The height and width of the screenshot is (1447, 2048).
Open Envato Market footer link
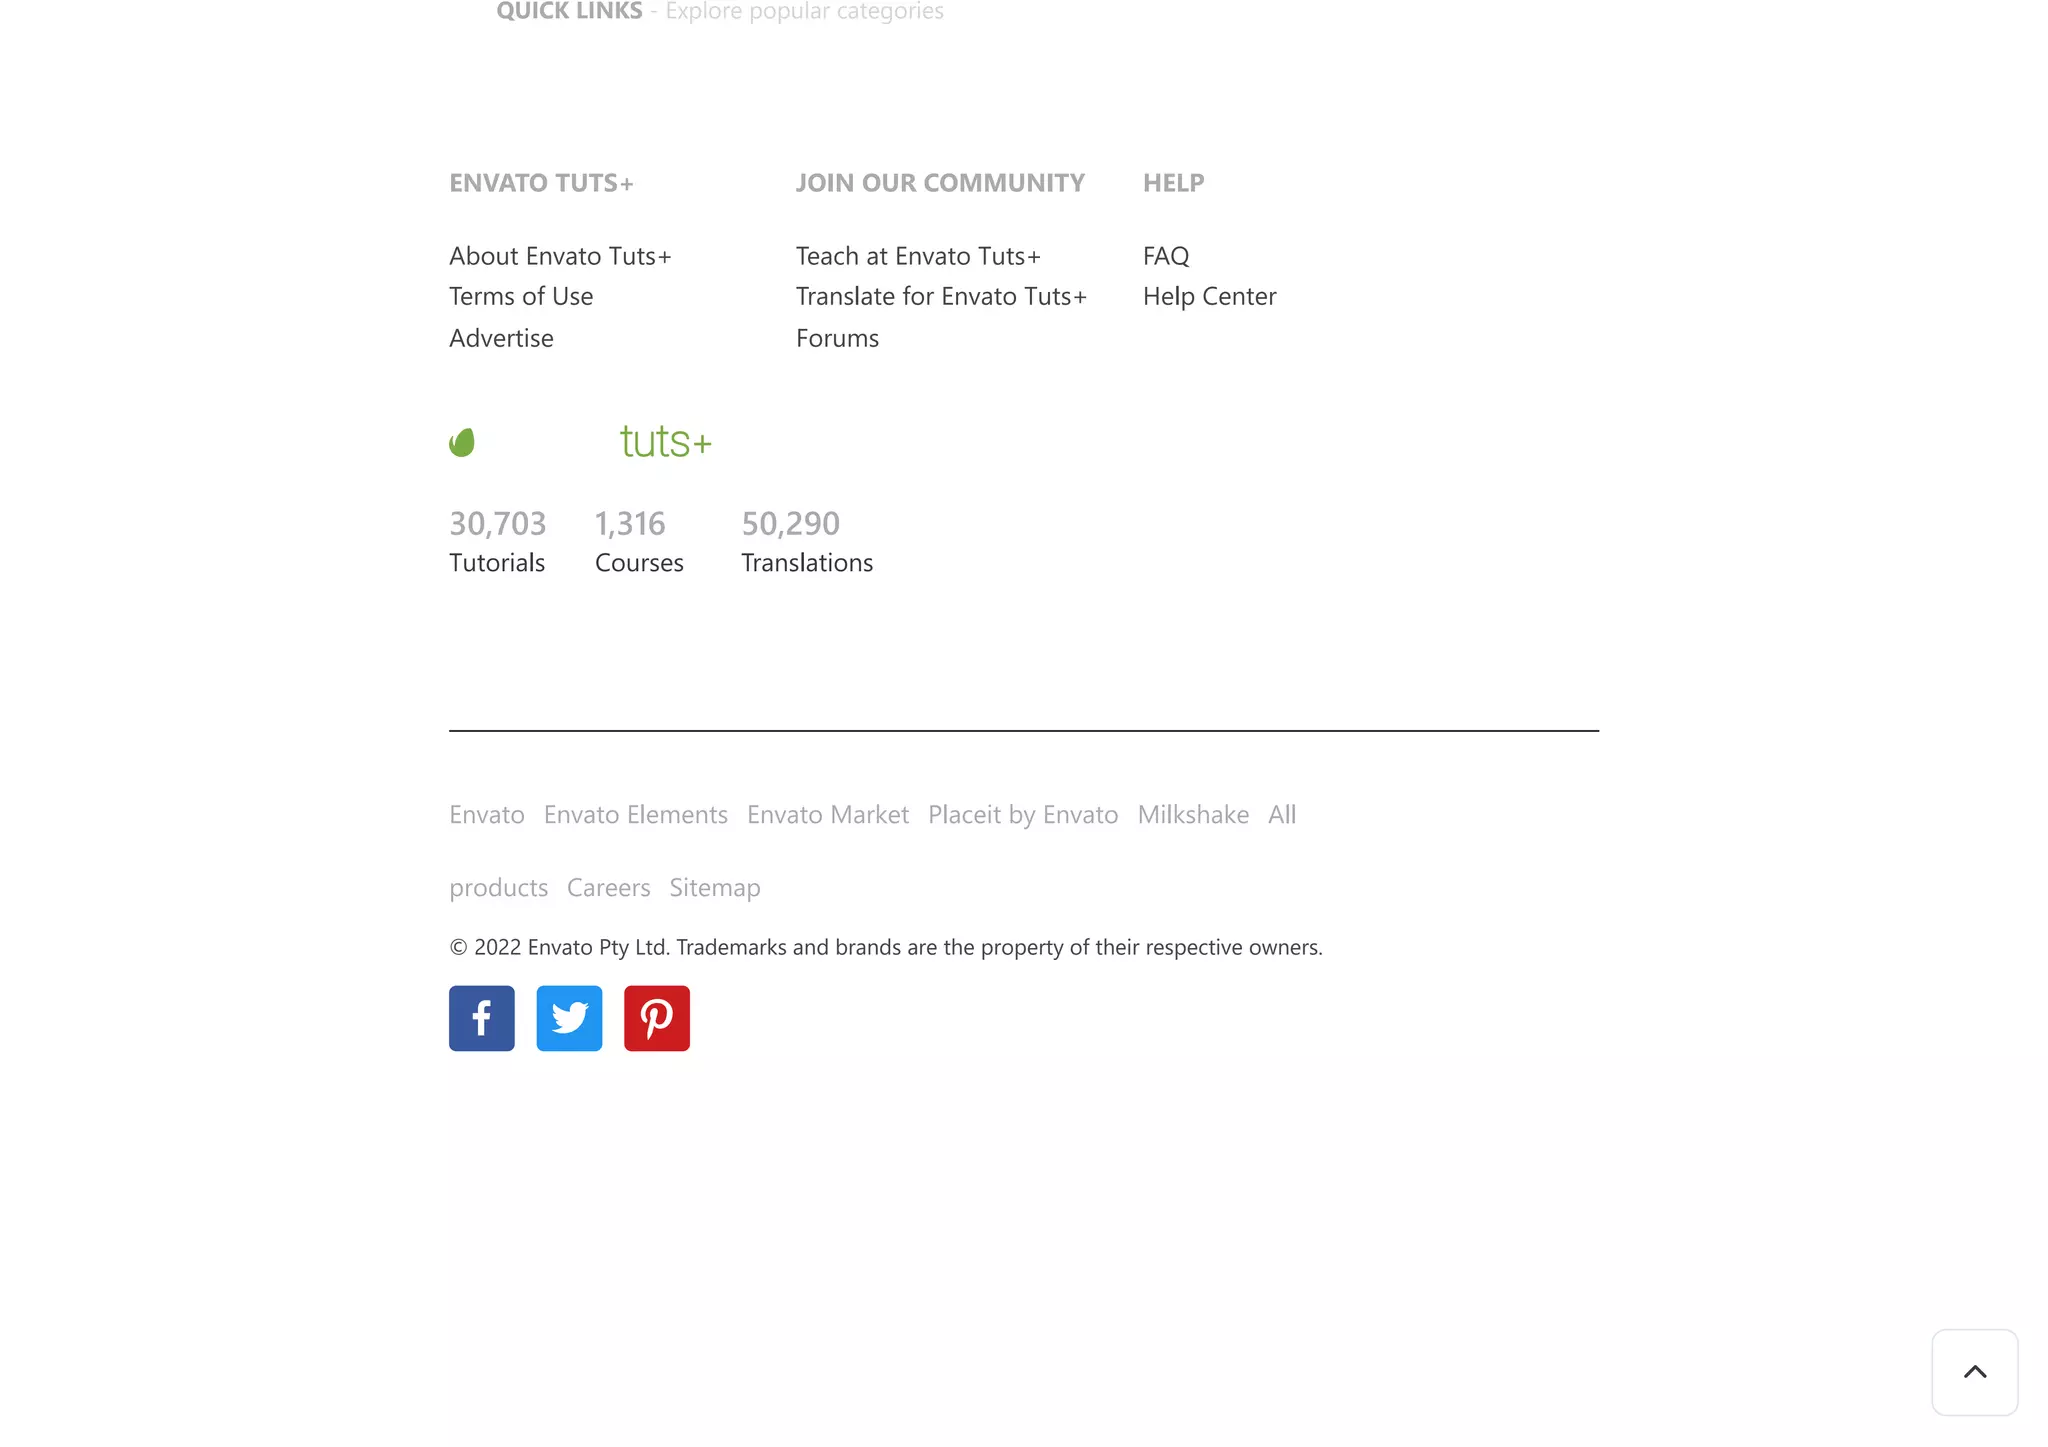tap(828, 815)
